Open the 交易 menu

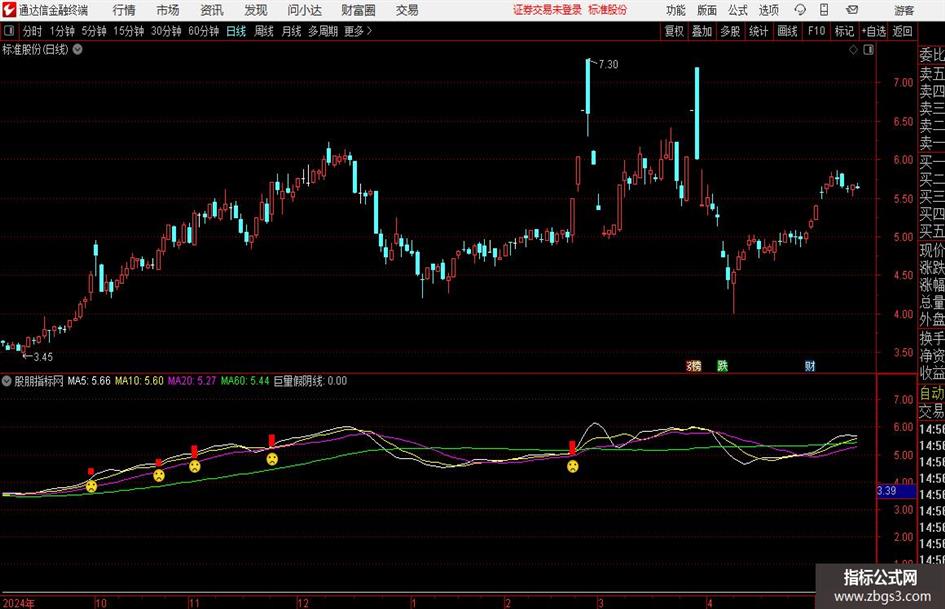tap(407, 10)
